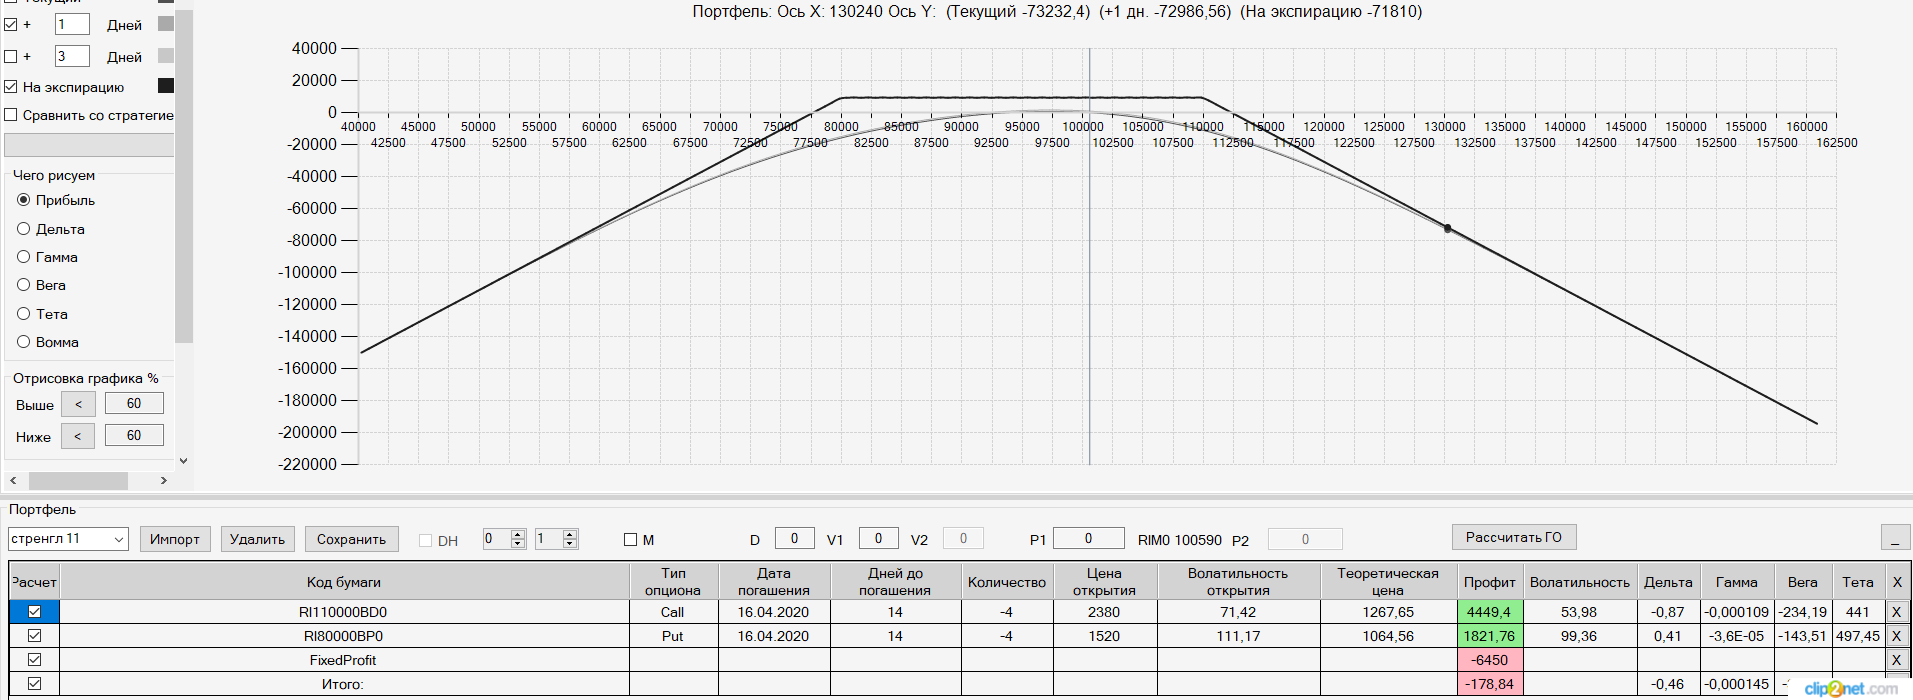Click the '<' button next to Выше
Image resolution: width=1913 pixels, height=700 pixels.
tap(78, 404)
